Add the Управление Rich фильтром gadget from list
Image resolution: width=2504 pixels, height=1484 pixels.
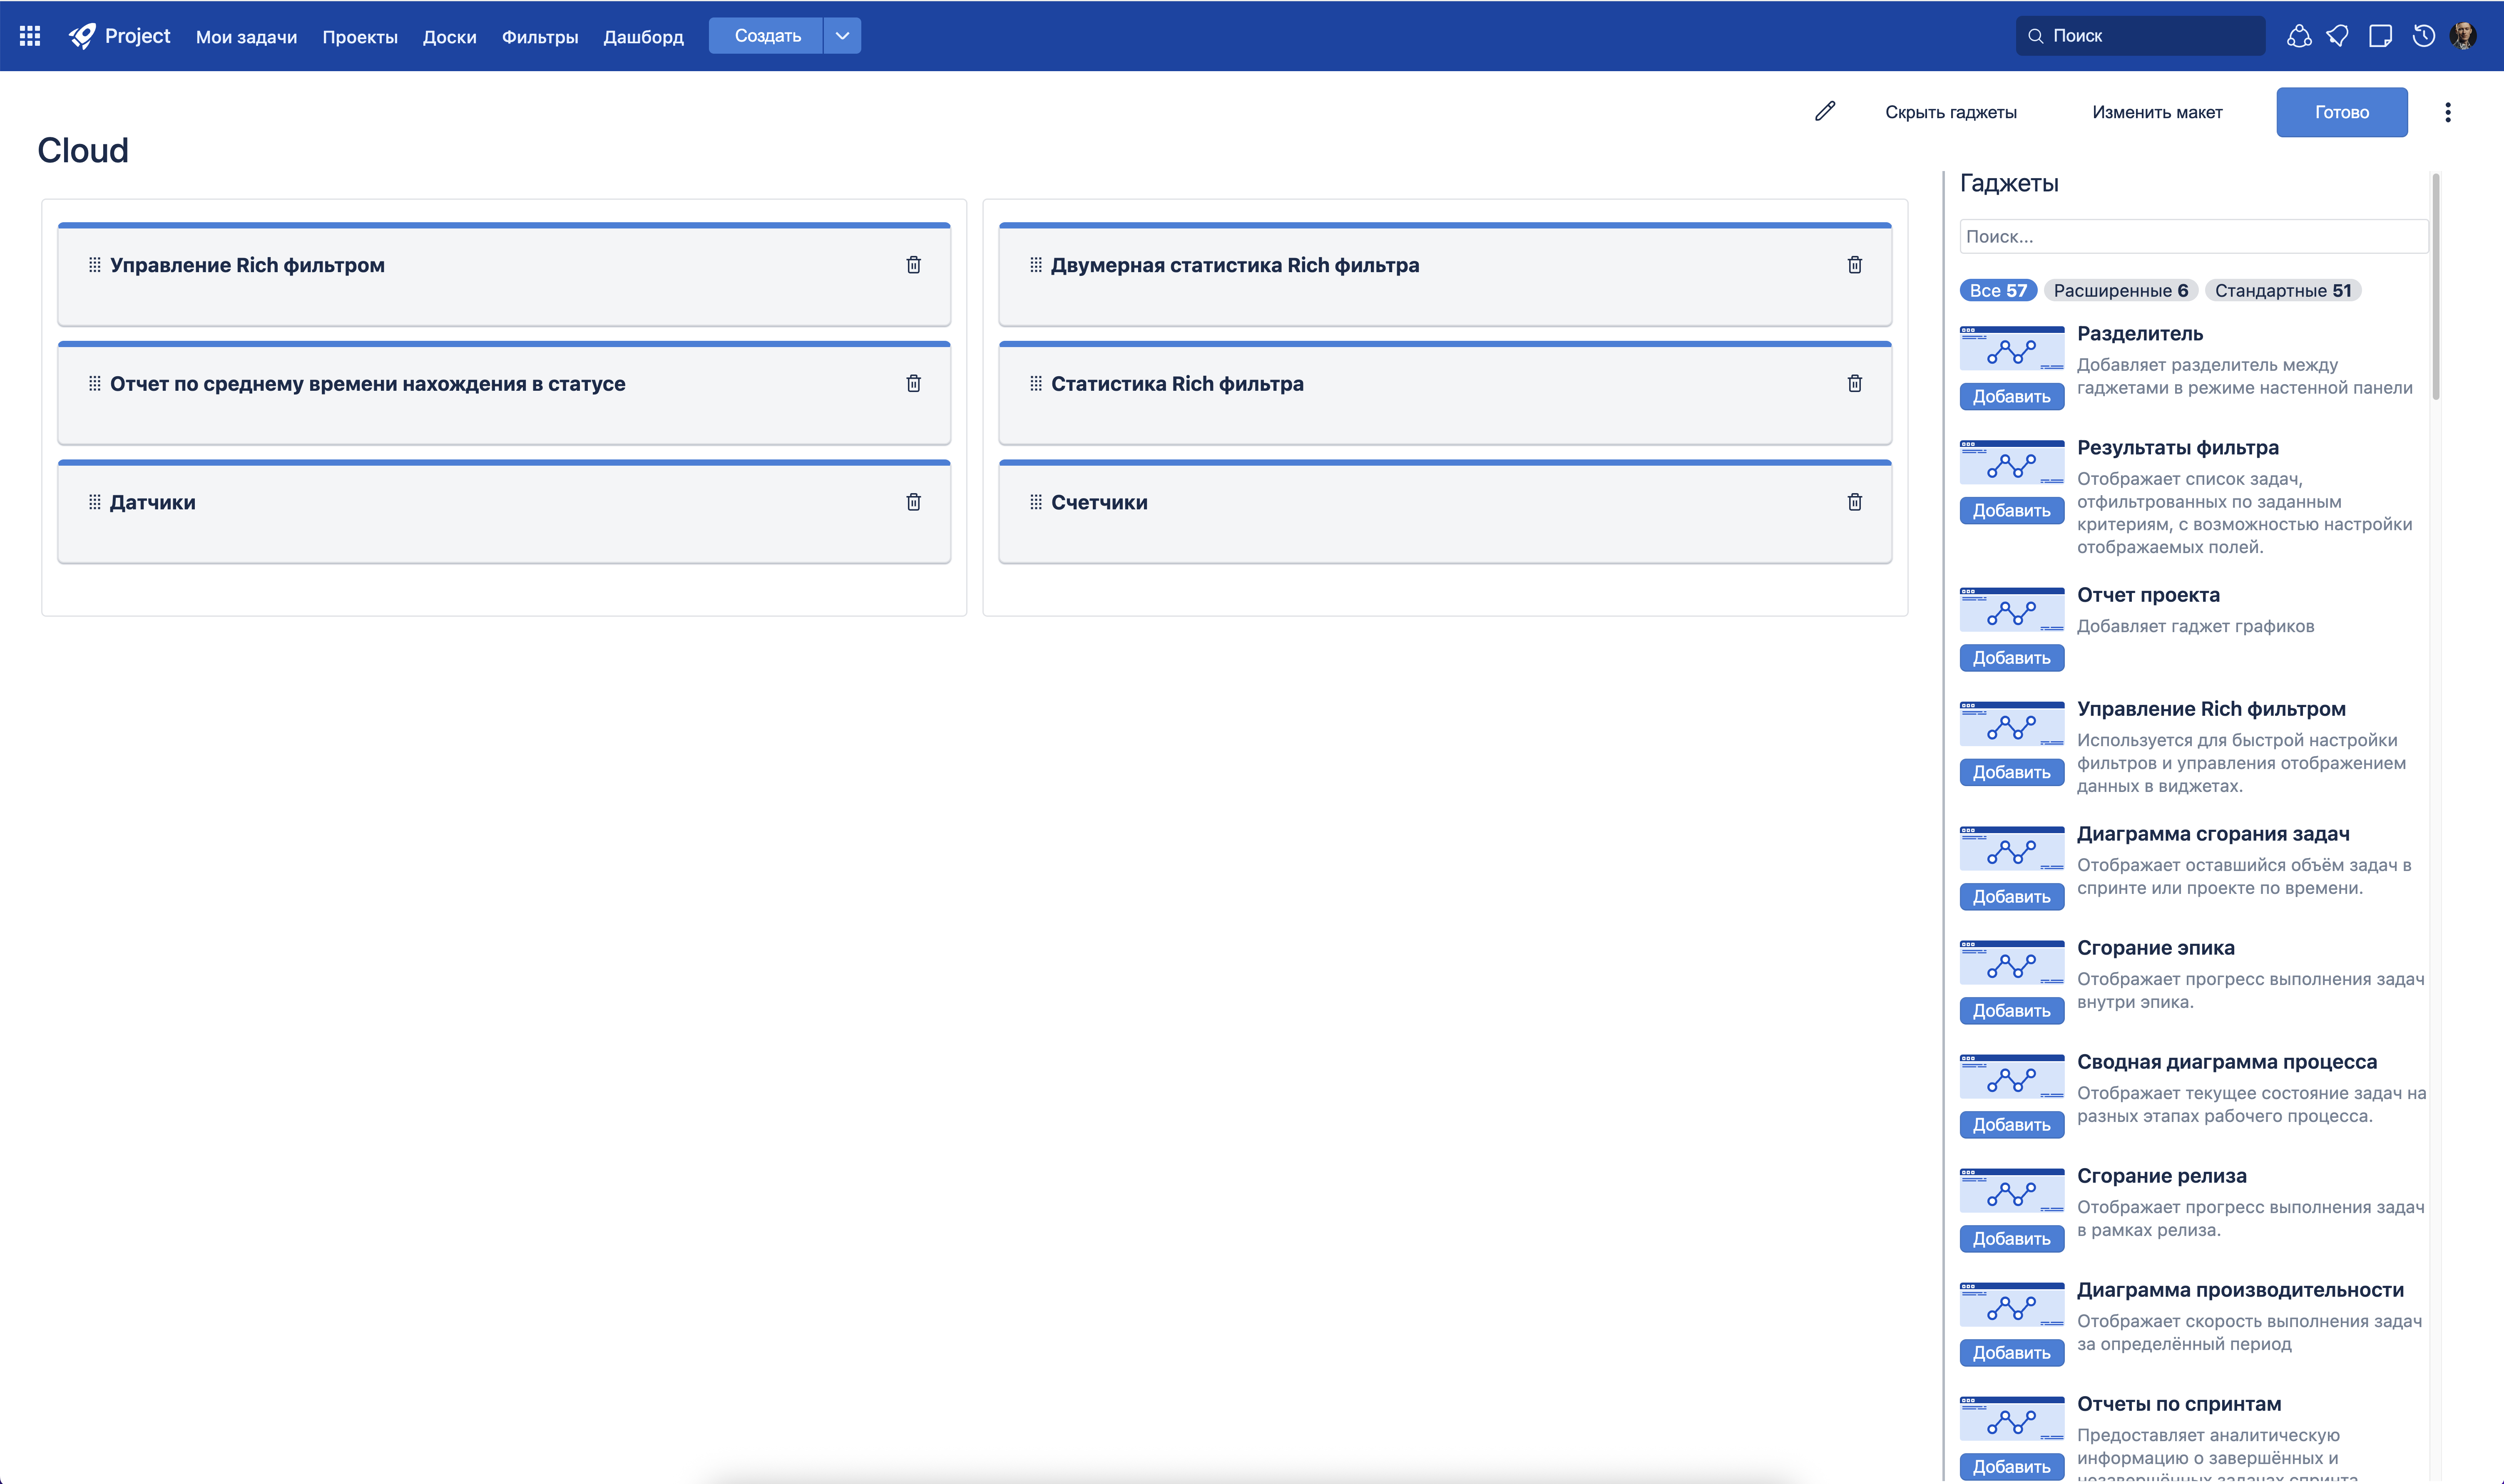point(2012,771)
